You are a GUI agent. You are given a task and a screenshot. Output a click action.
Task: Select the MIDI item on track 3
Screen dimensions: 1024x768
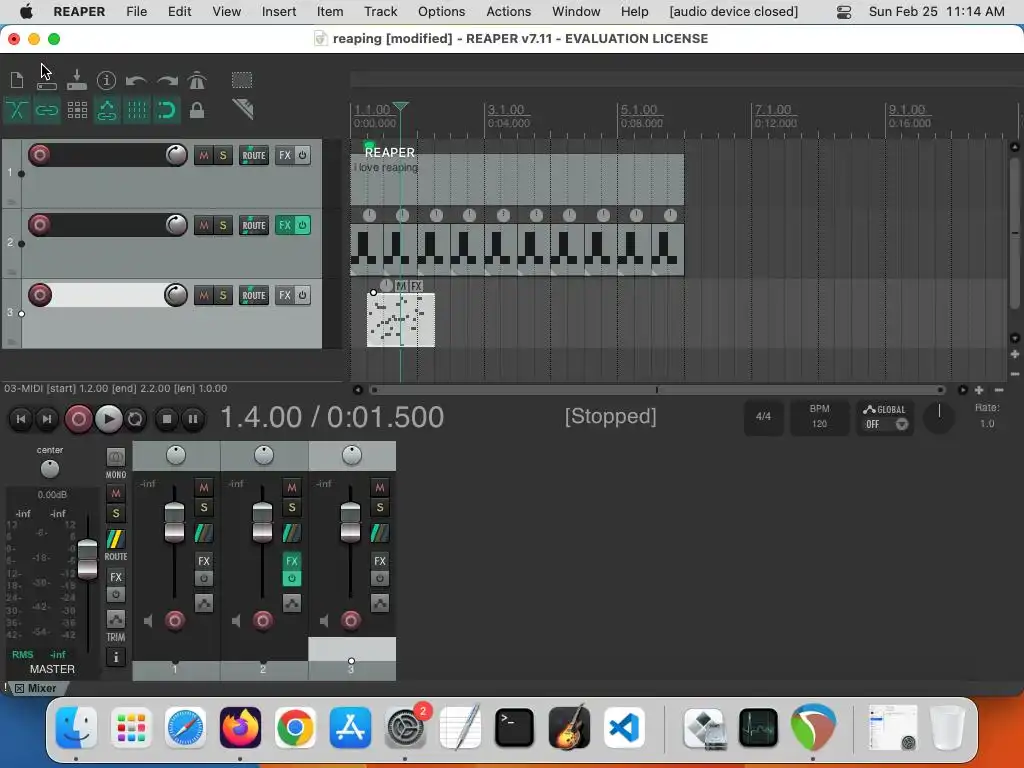tap(400, 320)
